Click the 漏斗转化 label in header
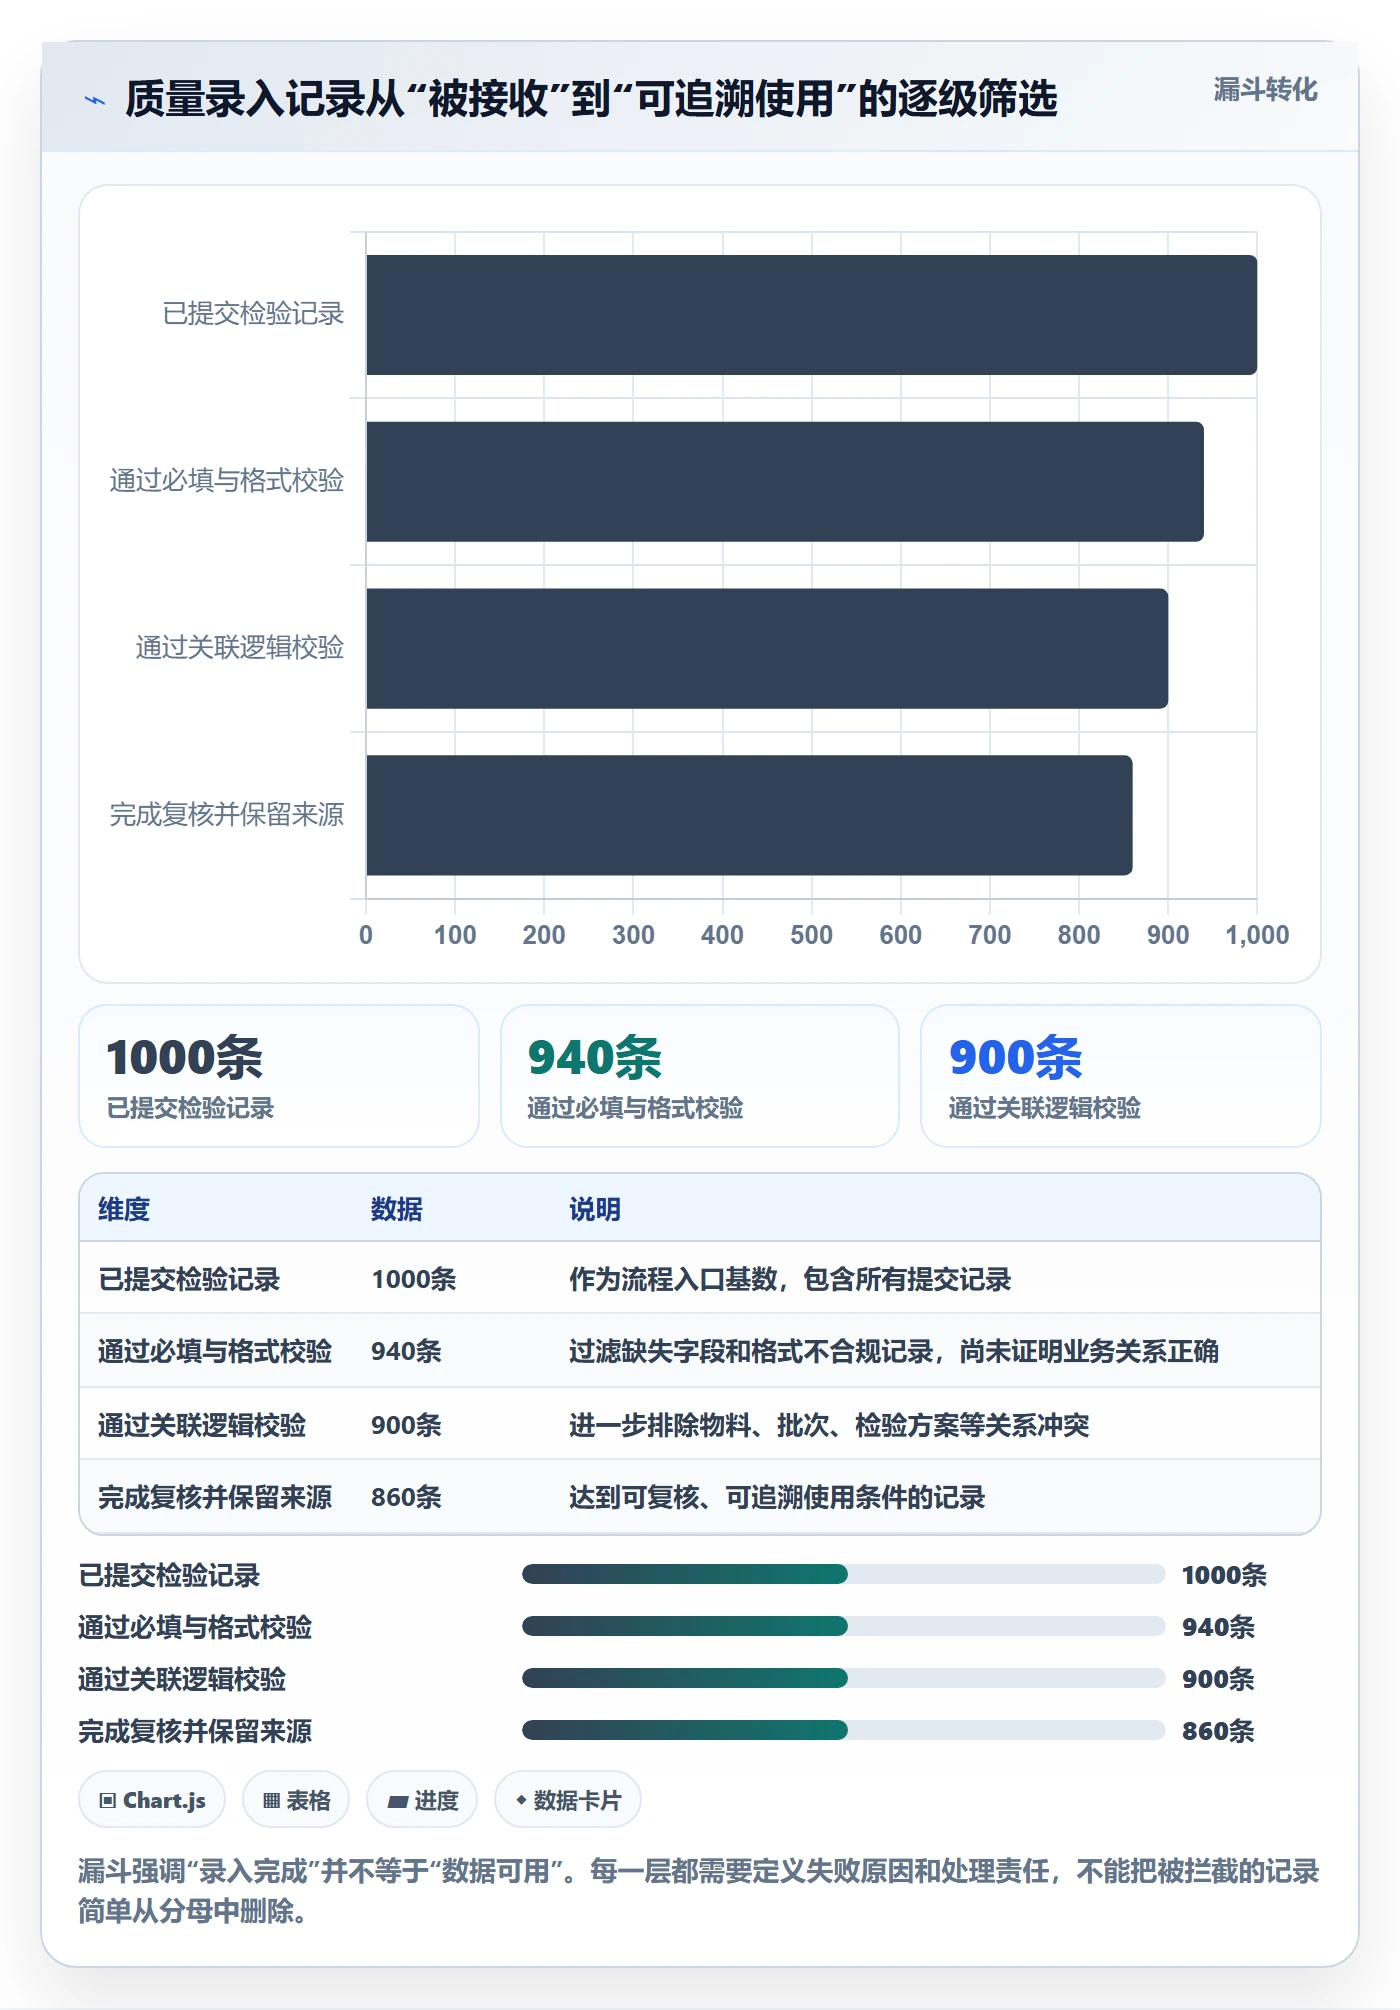Viewport: 1400px width, 2010px height. (1265, 90)
